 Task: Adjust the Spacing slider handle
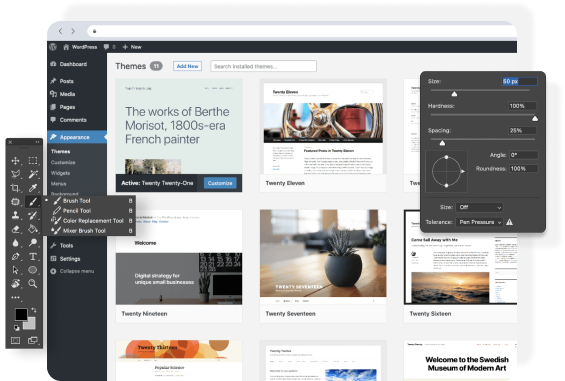[442, 143]
